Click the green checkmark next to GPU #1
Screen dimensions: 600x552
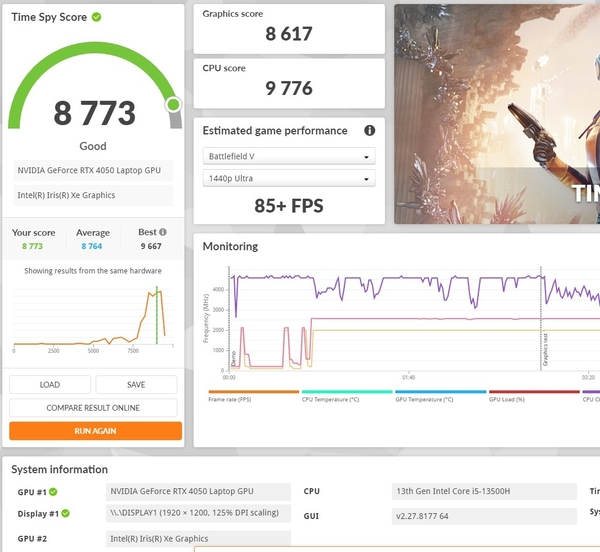[x=53, y=492]
